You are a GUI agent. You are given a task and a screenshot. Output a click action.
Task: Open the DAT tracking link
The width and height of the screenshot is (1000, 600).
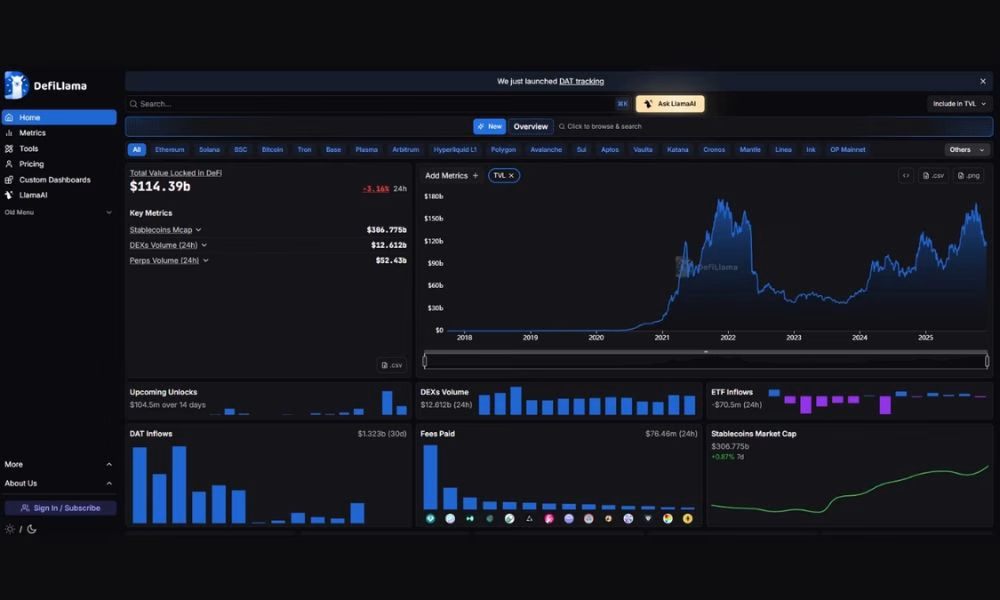click(x=581, y=81)
